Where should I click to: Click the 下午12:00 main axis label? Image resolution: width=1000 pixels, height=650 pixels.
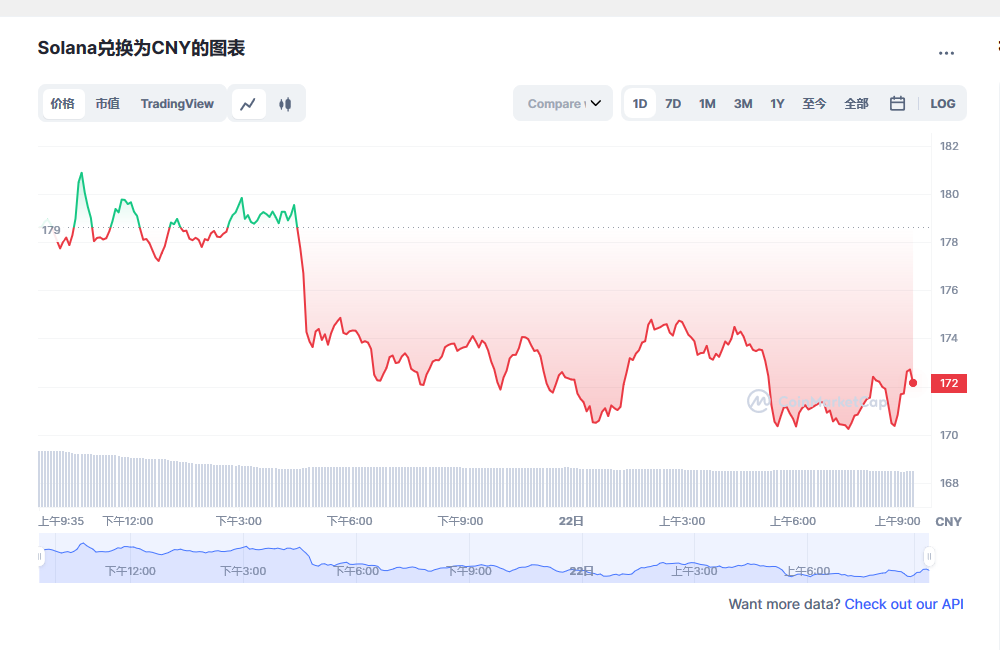128,521
